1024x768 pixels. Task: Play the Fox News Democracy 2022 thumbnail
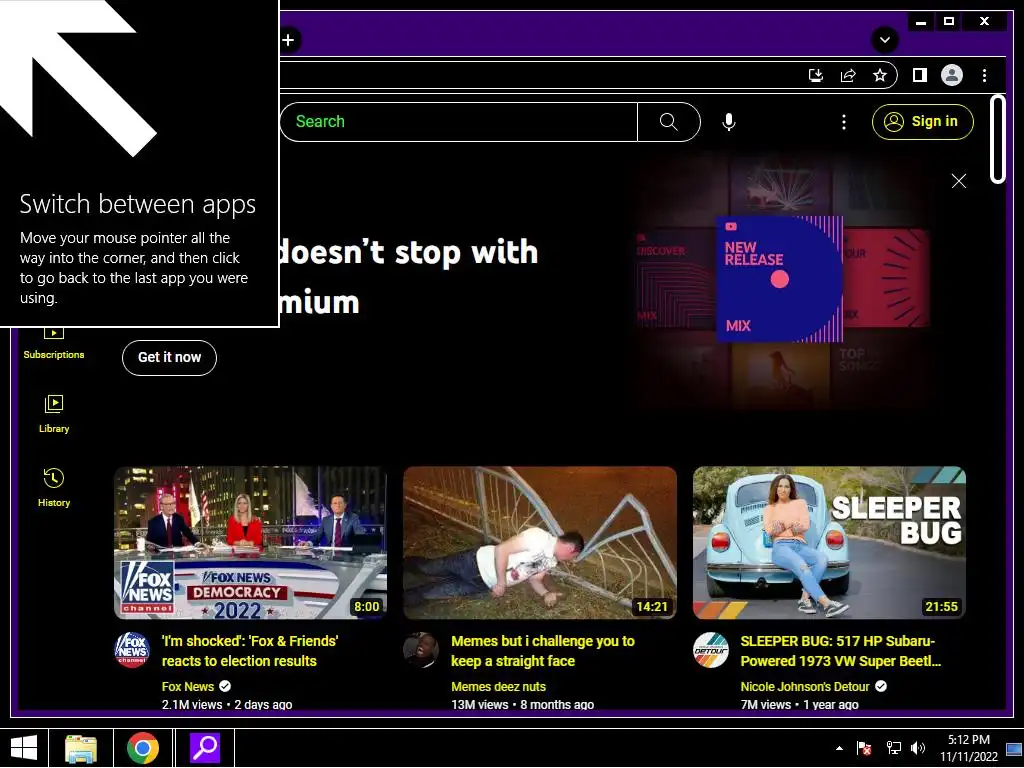pyautogui.click(x=250, y=542)
